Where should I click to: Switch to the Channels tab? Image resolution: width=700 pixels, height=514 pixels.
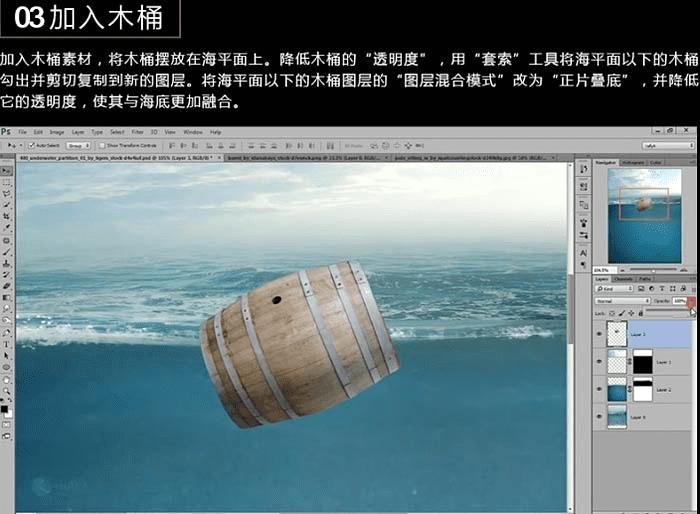[x=623, y=279]
